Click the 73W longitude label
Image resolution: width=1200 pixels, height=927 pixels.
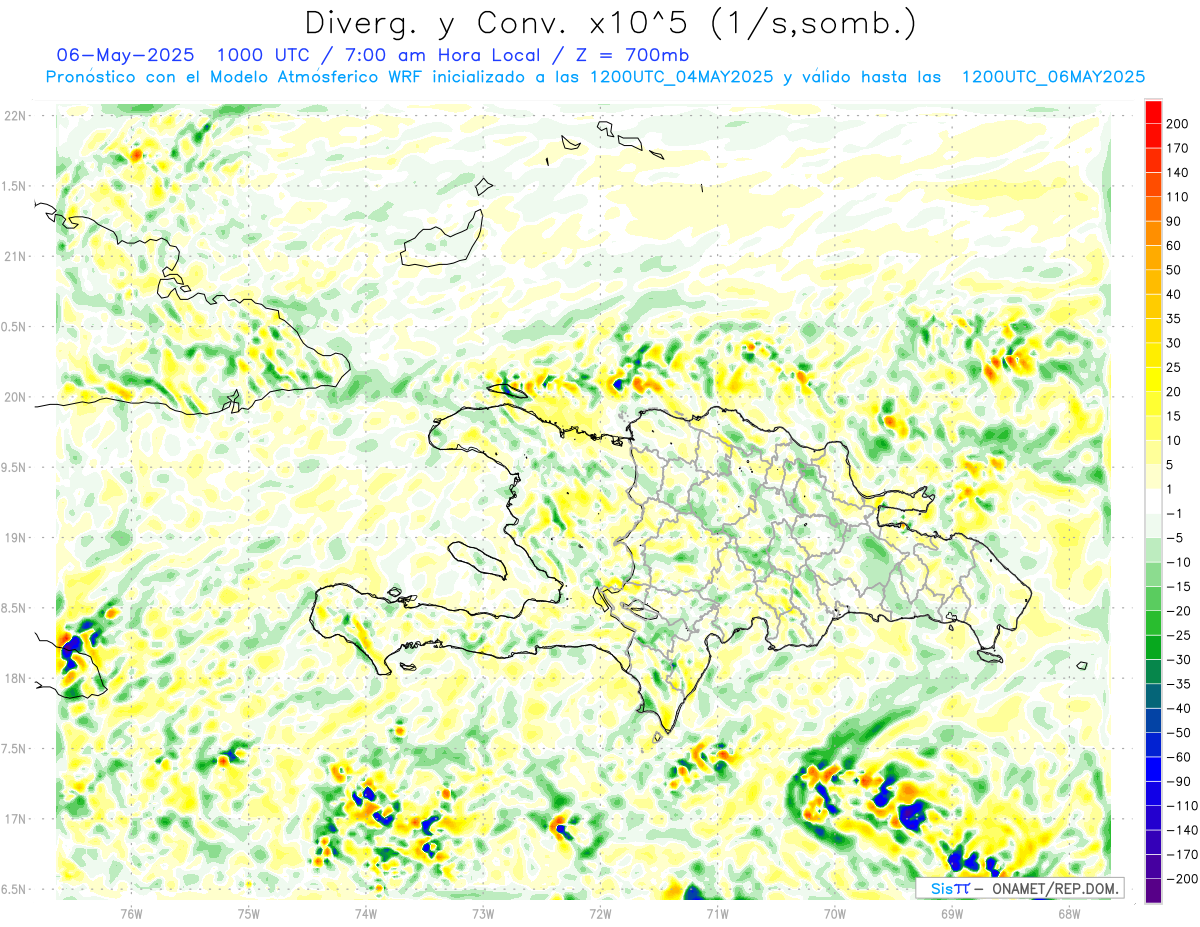tap(483, 913)
